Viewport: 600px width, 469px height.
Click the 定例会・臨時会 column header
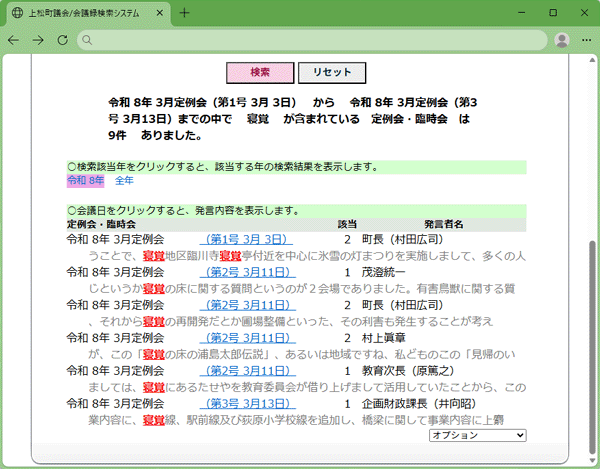click(x=101, y=225)
